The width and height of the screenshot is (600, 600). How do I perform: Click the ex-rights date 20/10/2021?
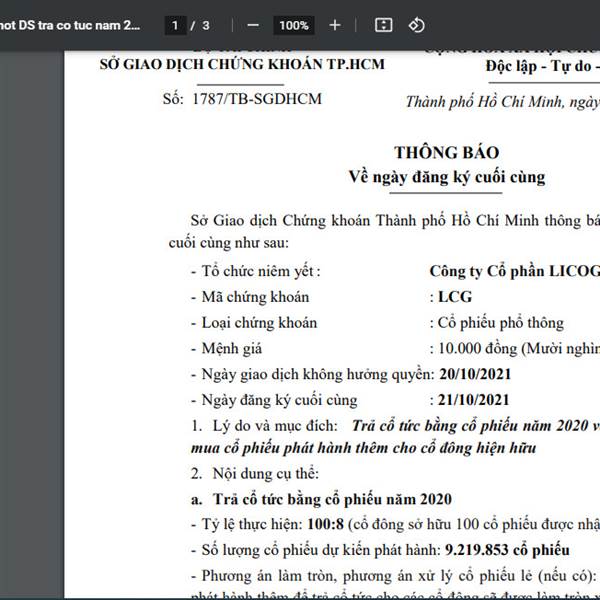pyautogui.click(x=475, y=374)
